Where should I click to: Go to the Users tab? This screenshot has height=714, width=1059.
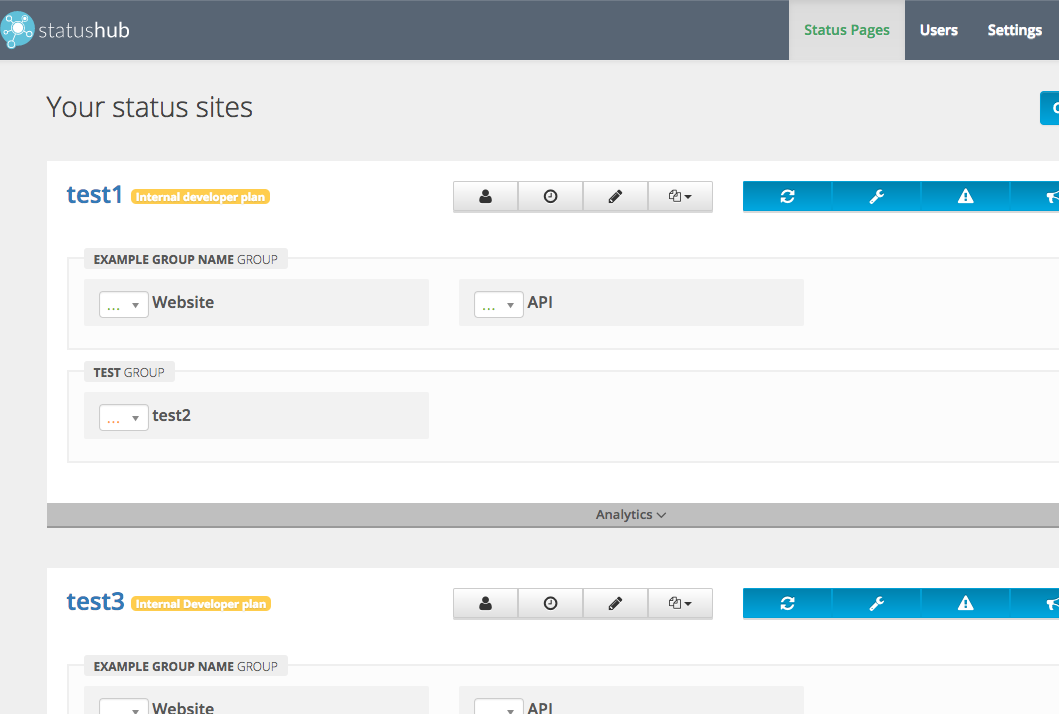tap(939, 30)
